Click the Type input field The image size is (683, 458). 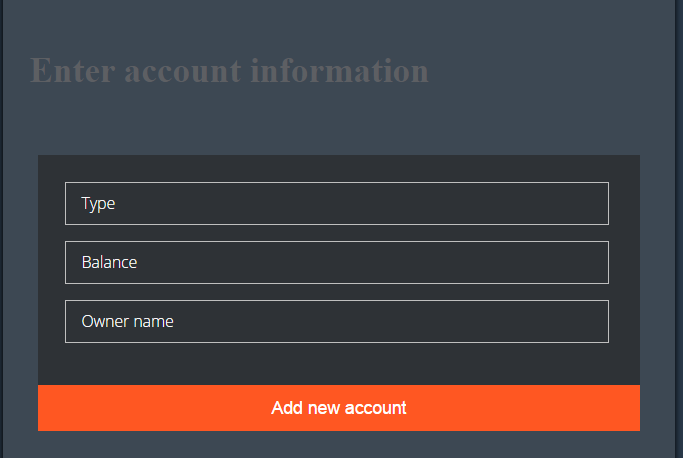[336, 203]
